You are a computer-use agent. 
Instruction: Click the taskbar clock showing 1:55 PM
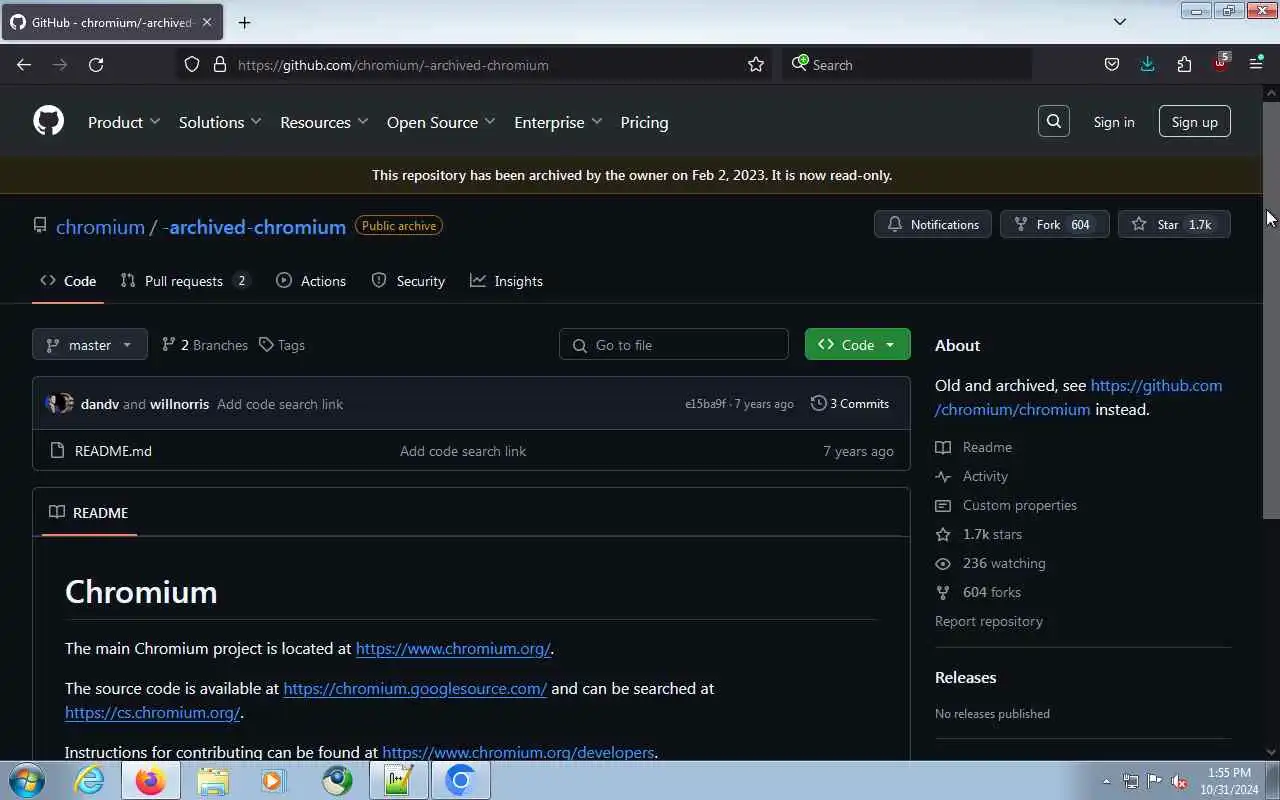tap(1229, 781)
